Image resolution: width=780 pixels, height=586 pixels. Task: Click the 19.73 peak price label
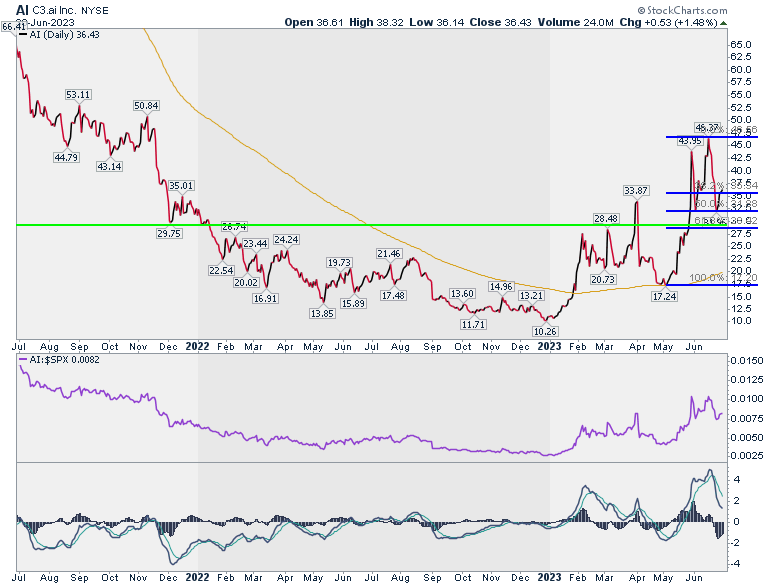pyautogui.click(x=339, y=262)
